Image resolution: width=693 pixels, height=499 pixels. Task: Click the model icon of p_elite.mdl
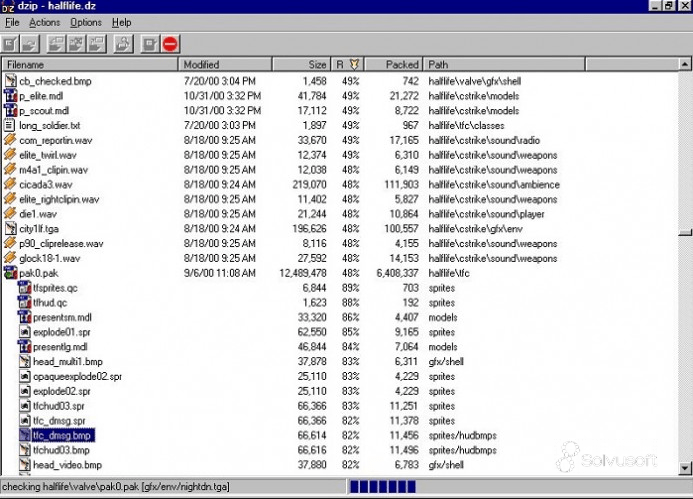point(11,95)
